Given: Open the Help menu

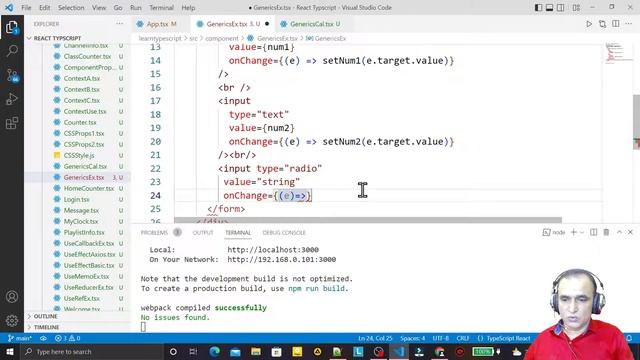Looking at the screenshot, I should pyautogui.click(x=188, y=7).
